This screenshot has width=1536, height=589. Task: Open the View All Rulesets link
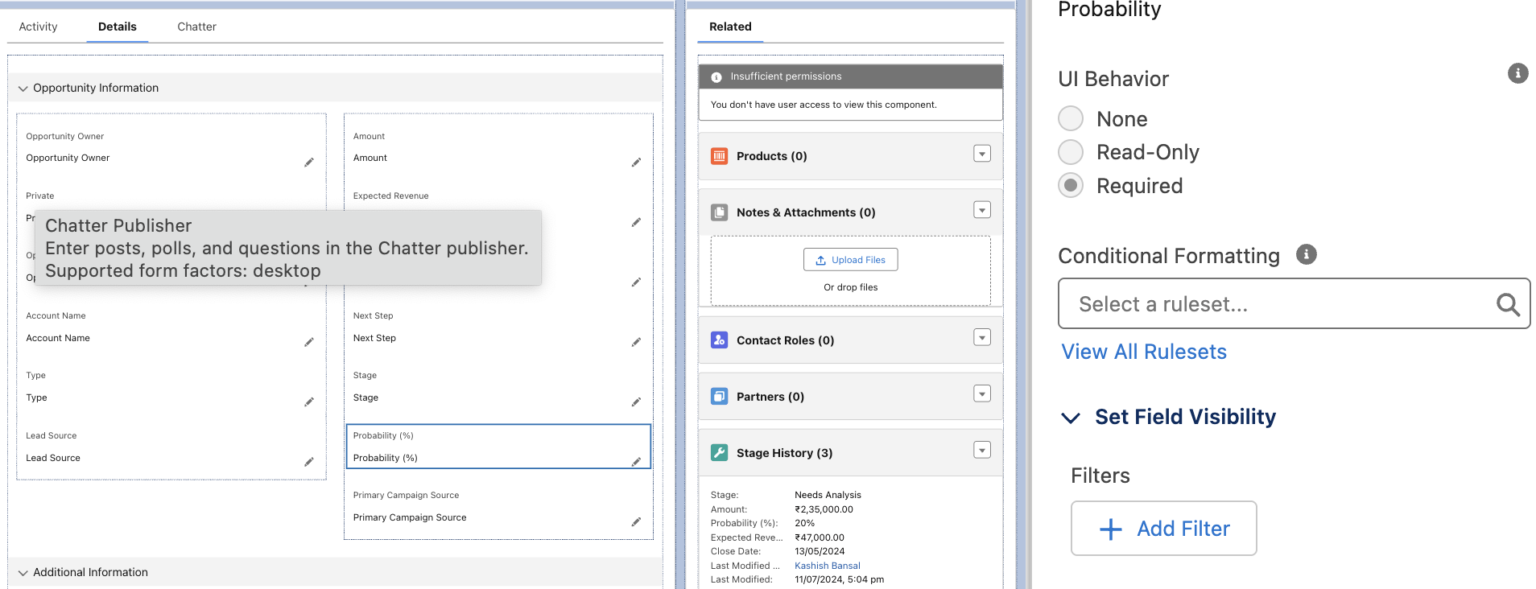coord(1144,352)
